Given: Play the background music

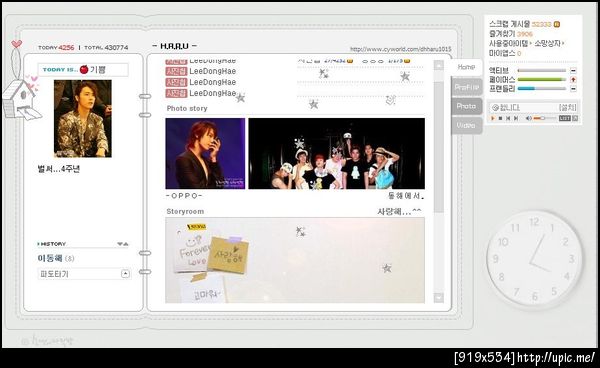Looking at the screenshot, I should [493, 119].
